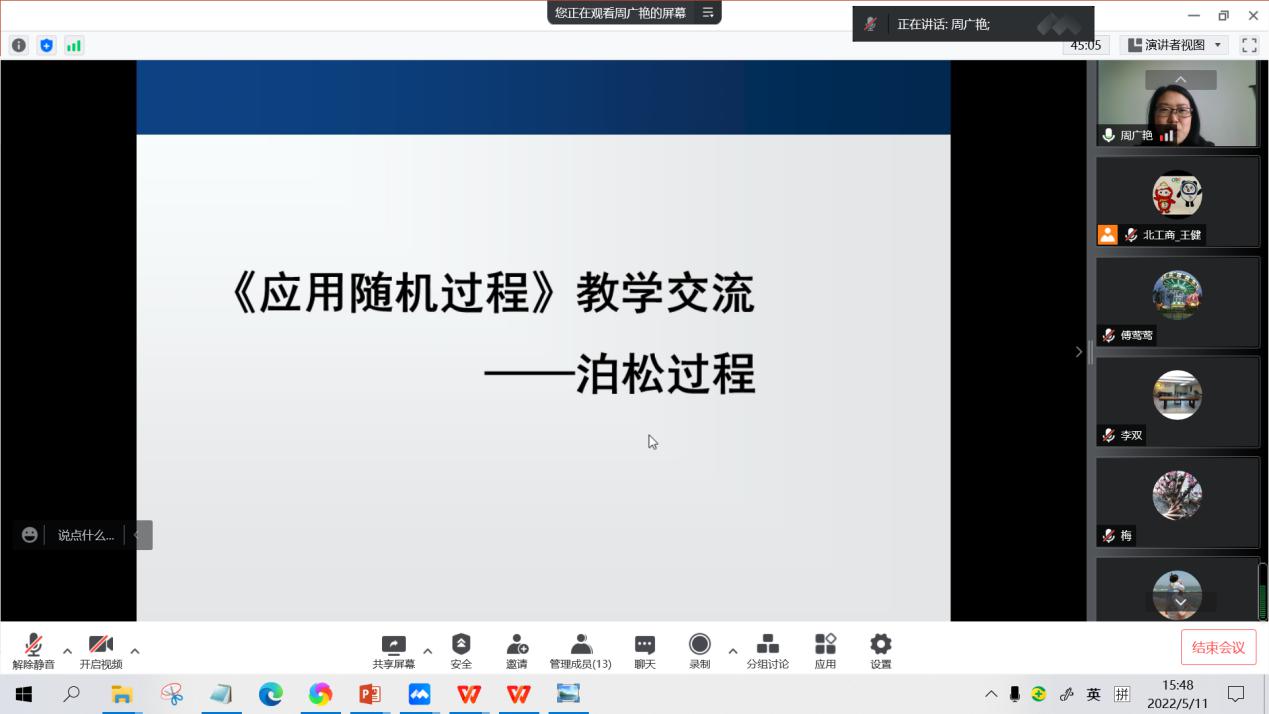
Task: Click the red 结束会议 button
Action: pyautogui.click(x=1218, y=647)
